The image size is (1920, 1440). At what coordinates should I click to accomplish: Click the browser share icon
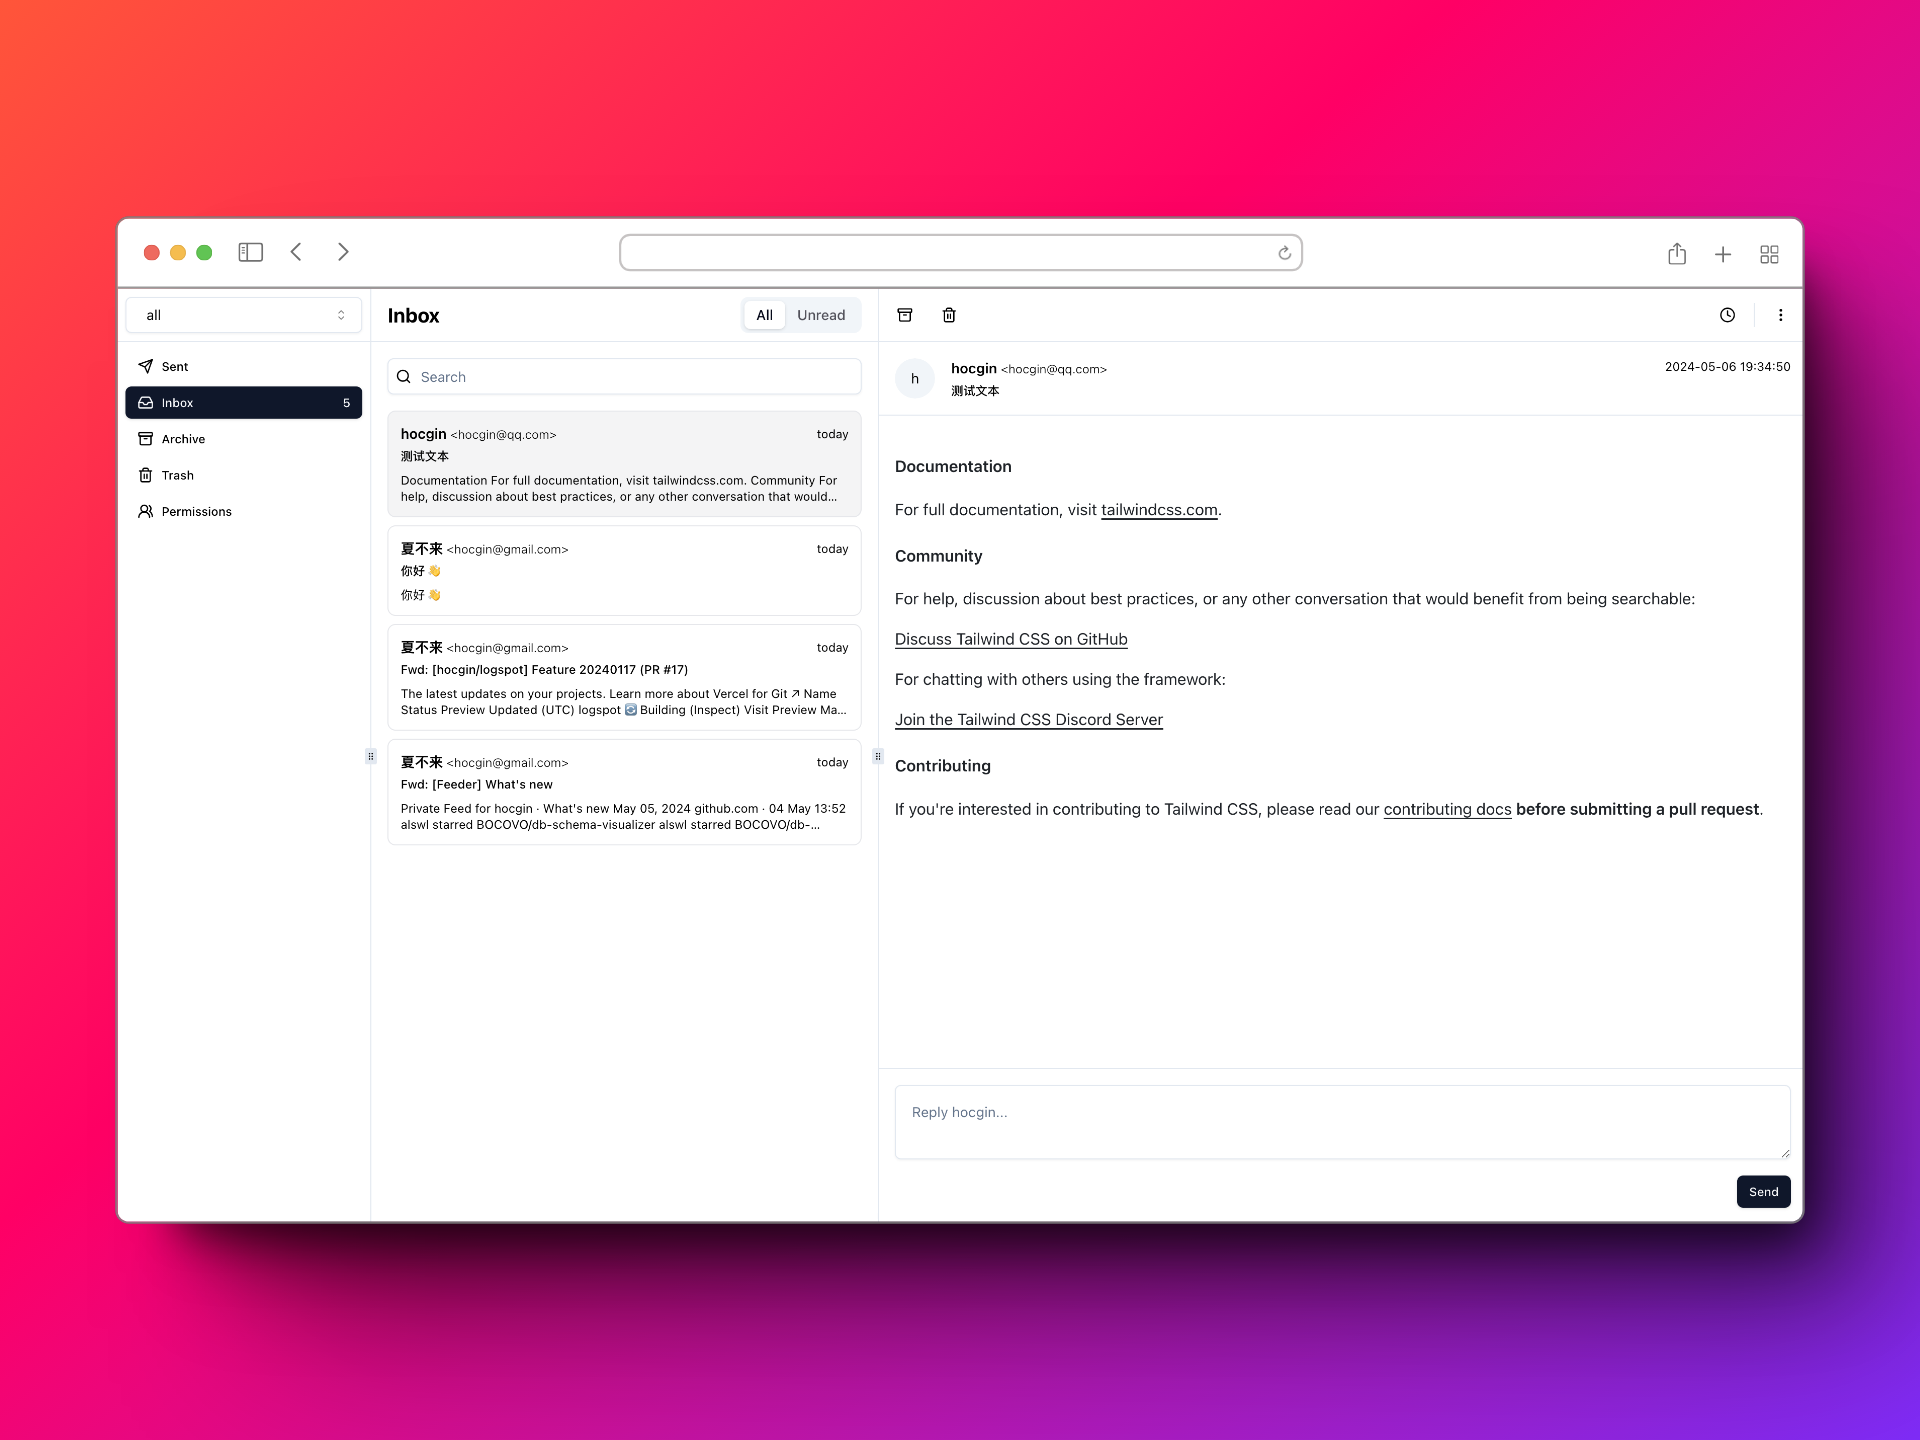[x=1677, y=254]
